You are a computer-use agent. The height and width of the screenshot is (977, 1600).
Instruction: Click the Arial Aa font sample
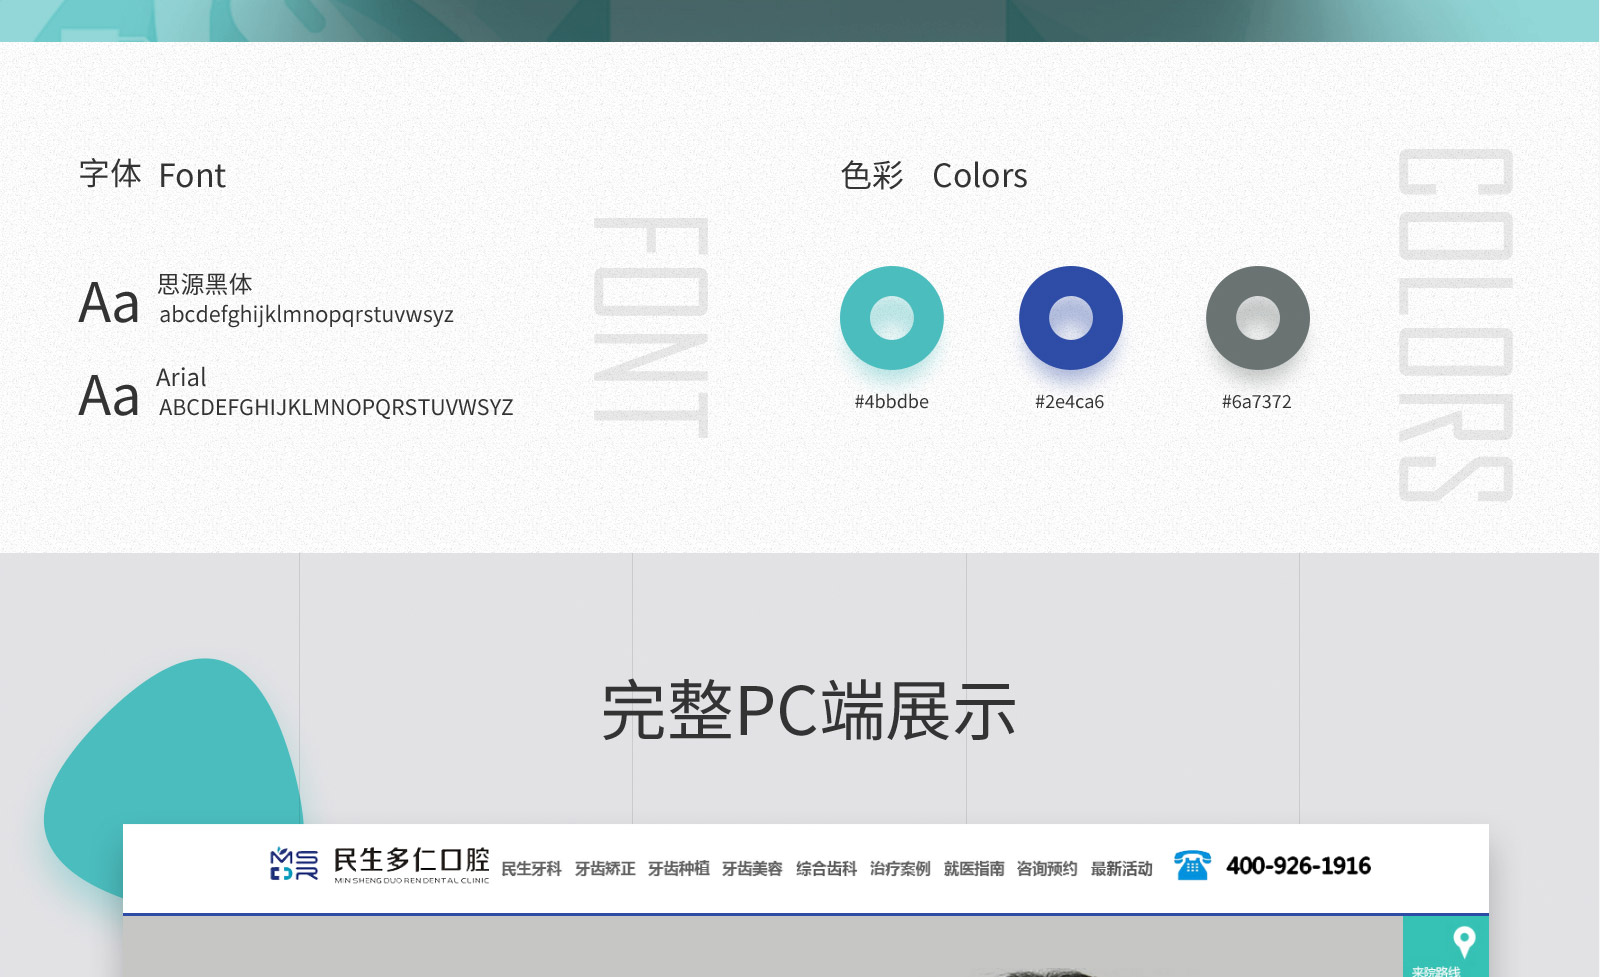point(109,395)
